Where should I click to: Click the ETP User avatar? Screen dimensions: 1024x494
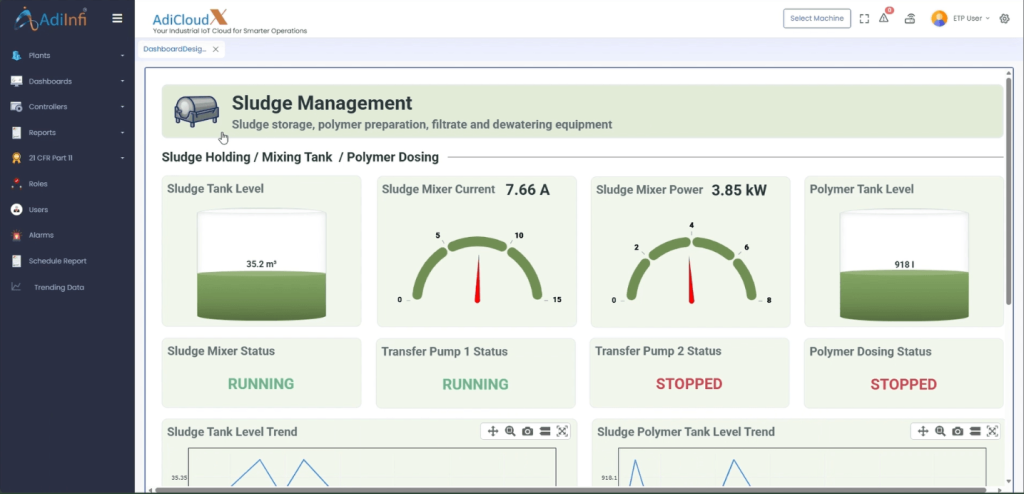[x=939, y=18]
